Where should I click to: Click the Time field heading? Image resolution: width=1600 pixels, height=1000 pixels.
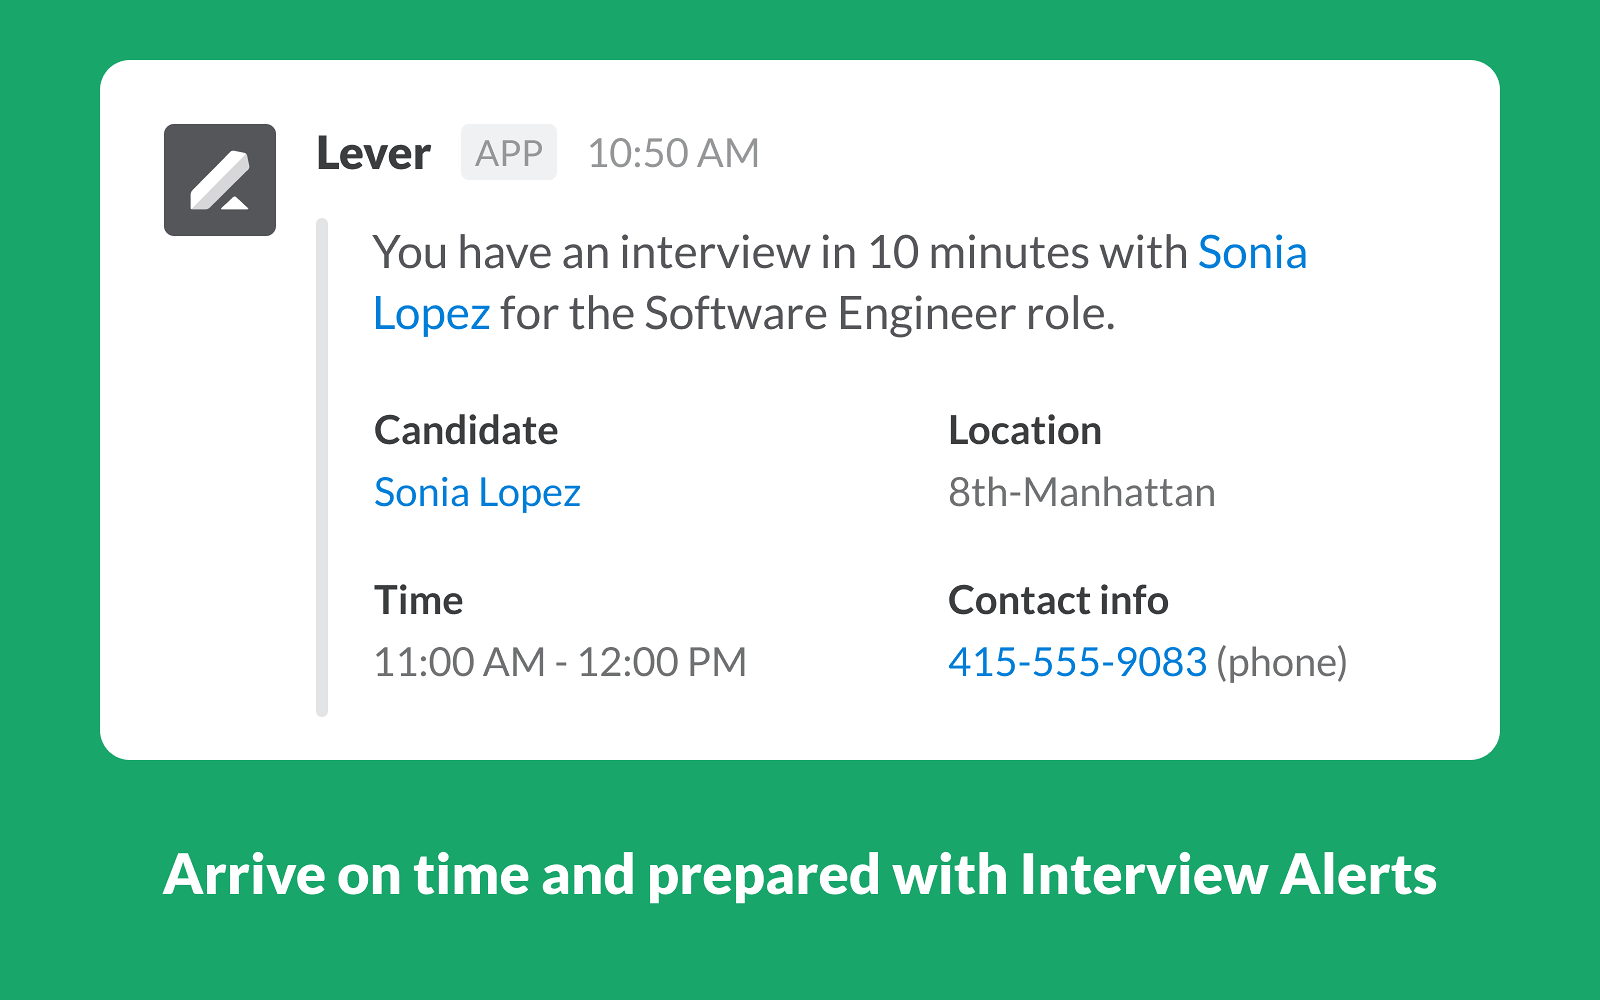pos(418,601)
